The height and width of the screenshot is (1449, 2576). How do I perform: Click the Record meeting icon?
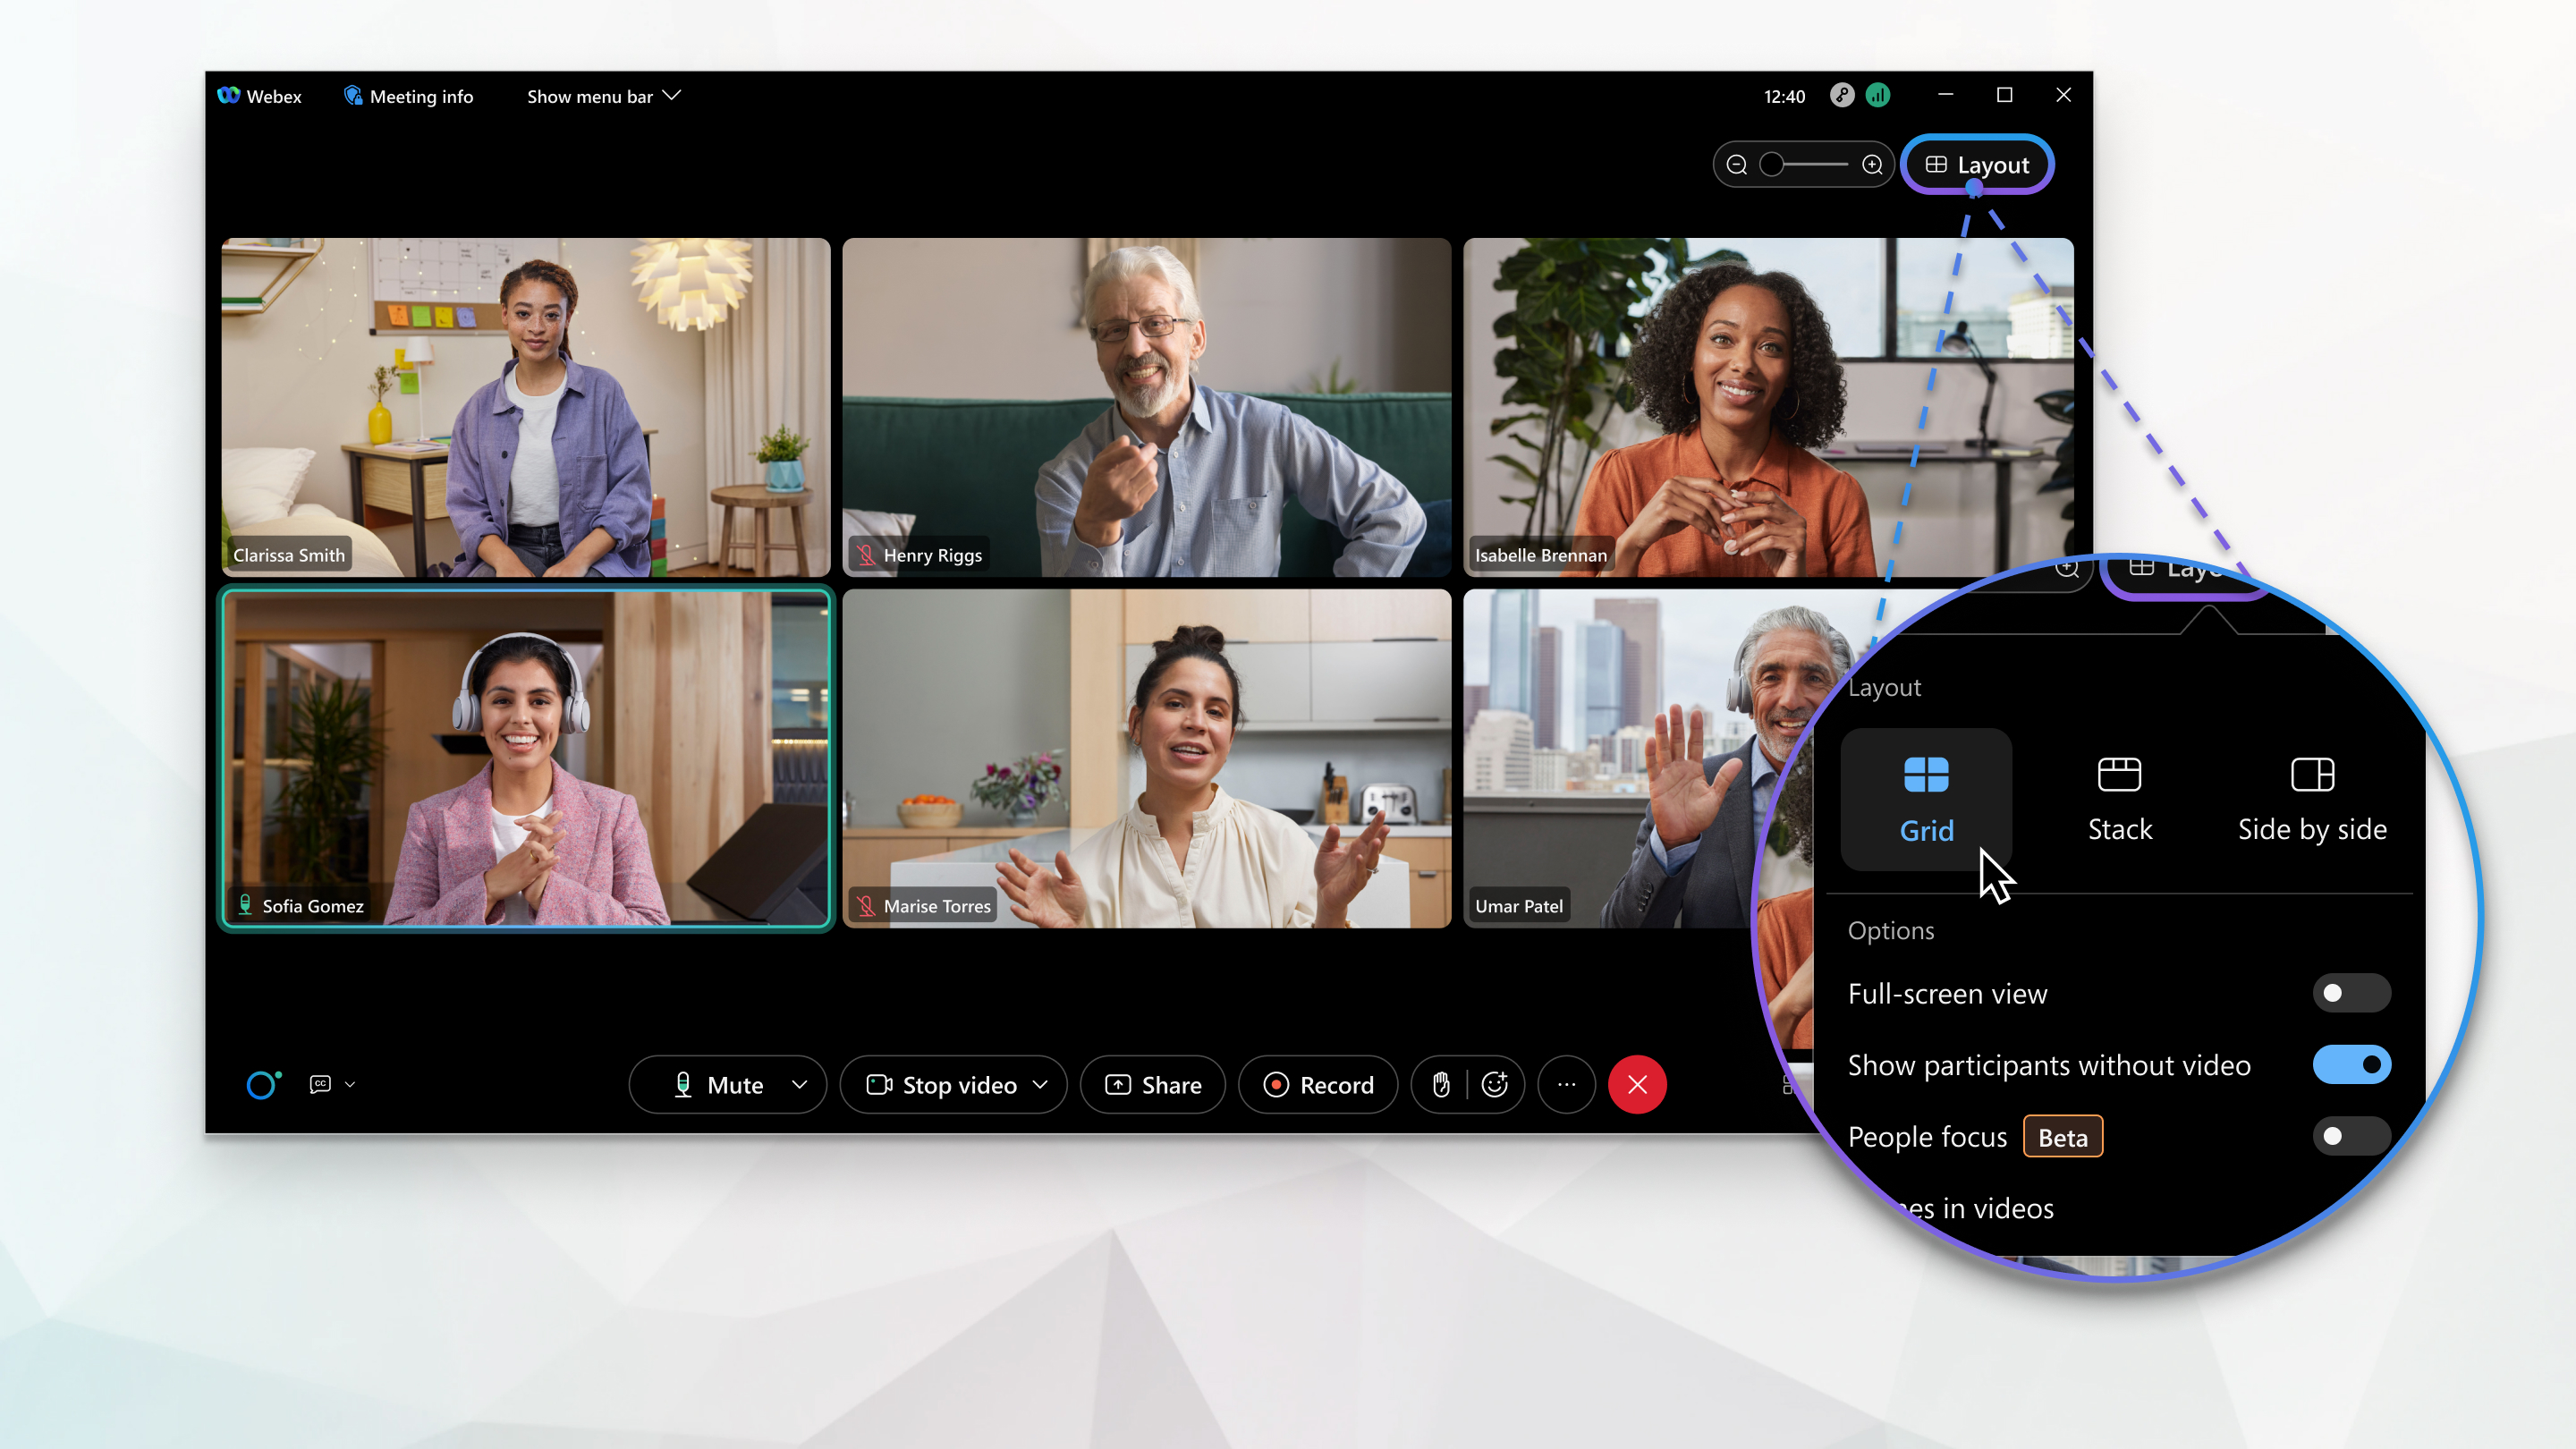1318,1085
